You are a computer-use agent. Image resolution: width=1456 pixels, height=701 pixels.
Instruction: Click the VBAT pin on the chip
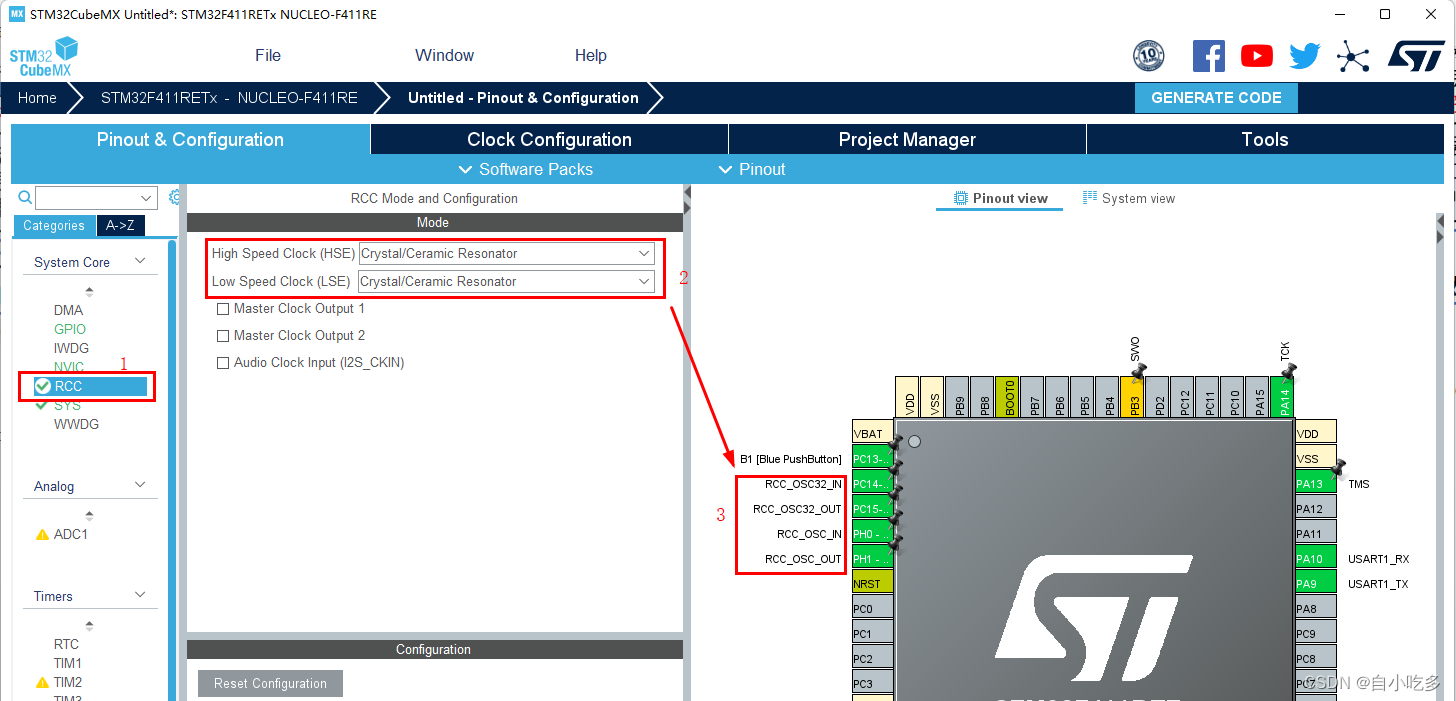(x=873, y=434)
